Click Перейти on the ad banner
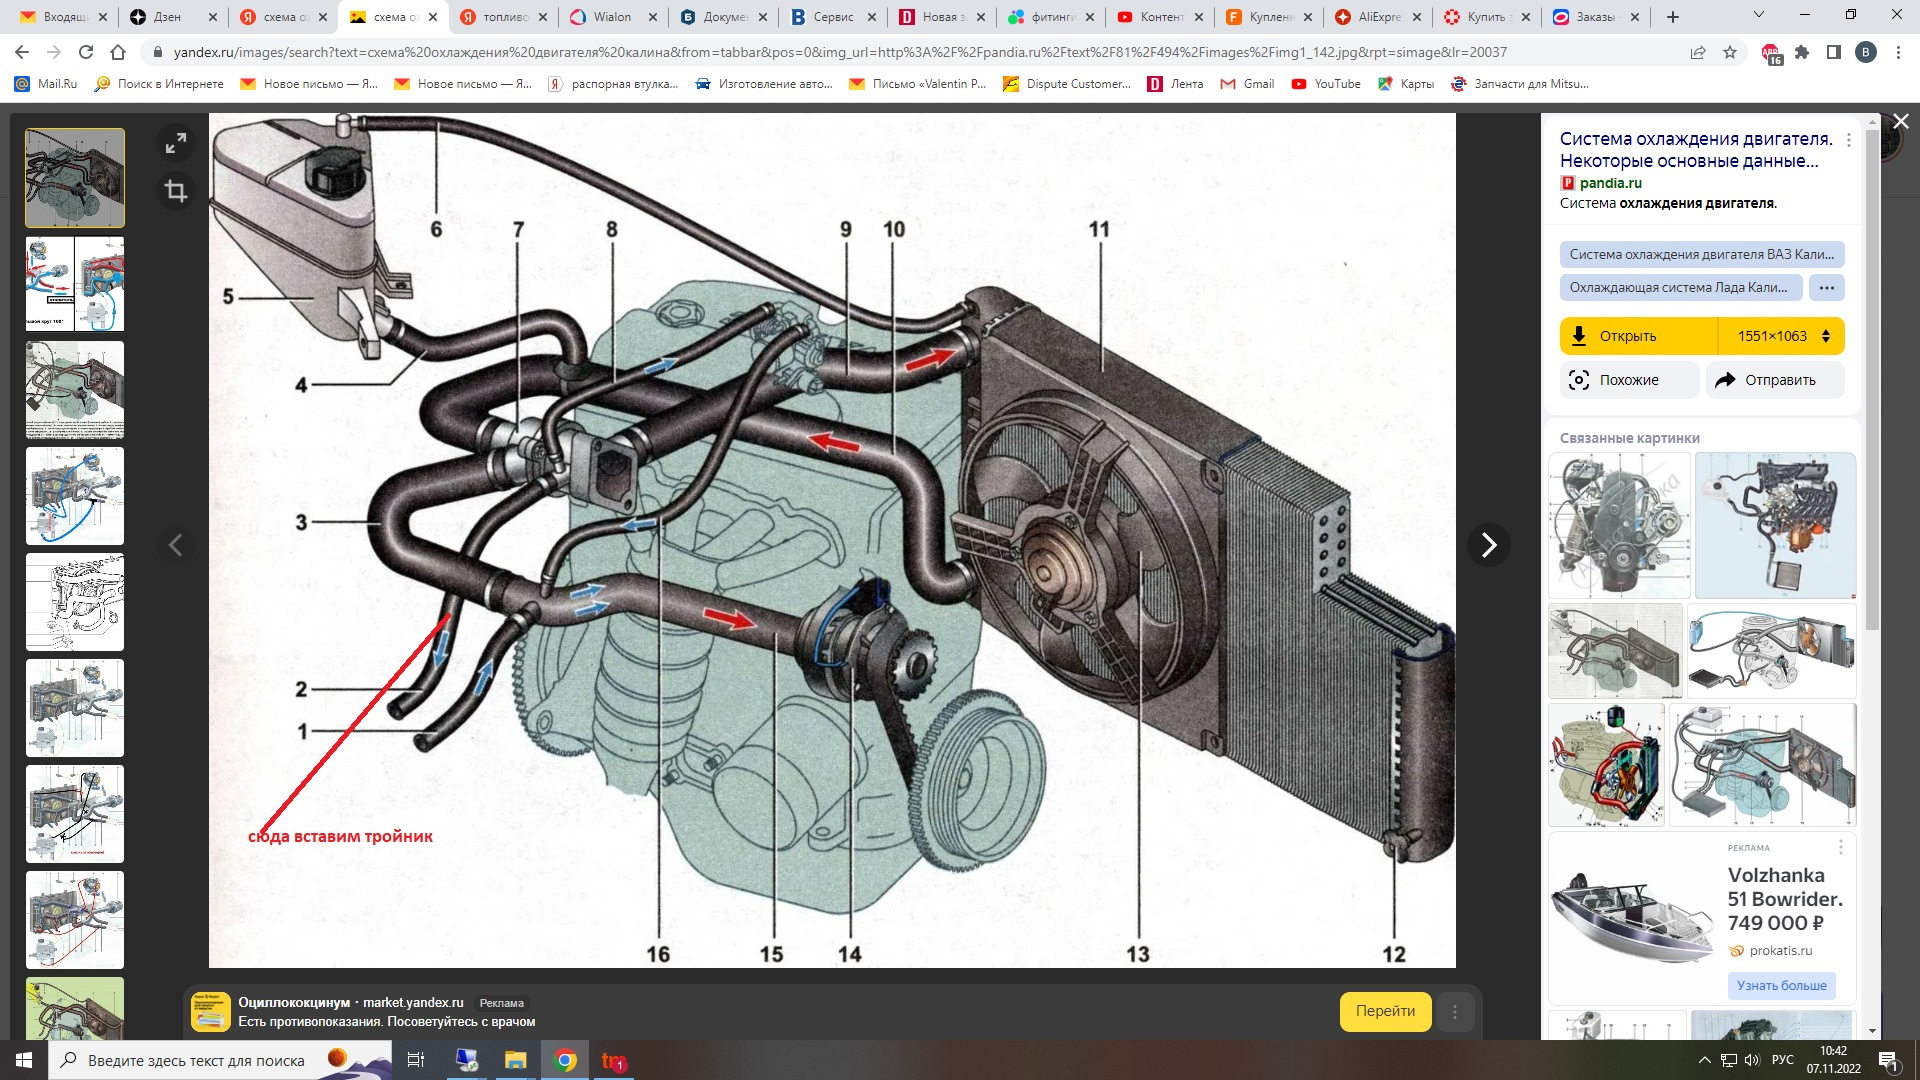 (1384, 1011)
